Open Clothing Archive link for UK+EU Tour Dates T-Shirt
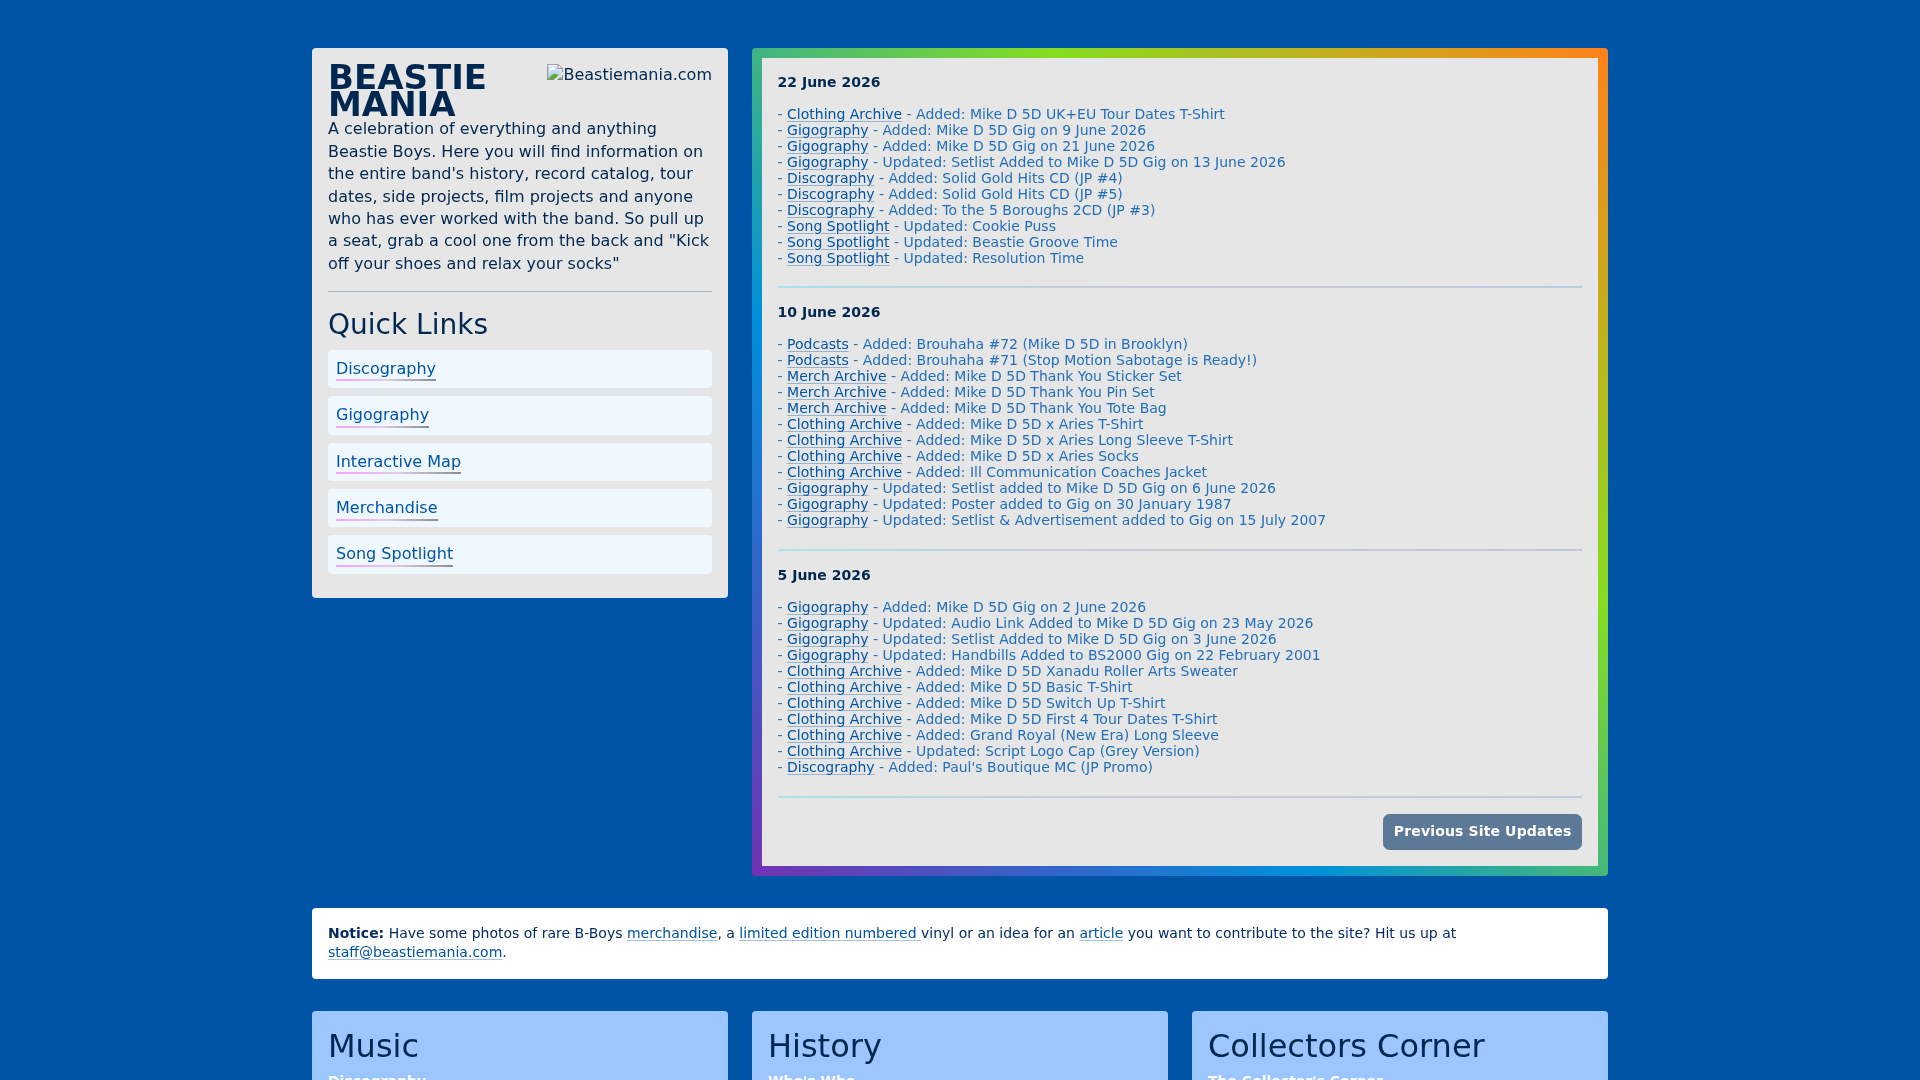Screen dimensions: 1920x1080 (x=844, y=115)
